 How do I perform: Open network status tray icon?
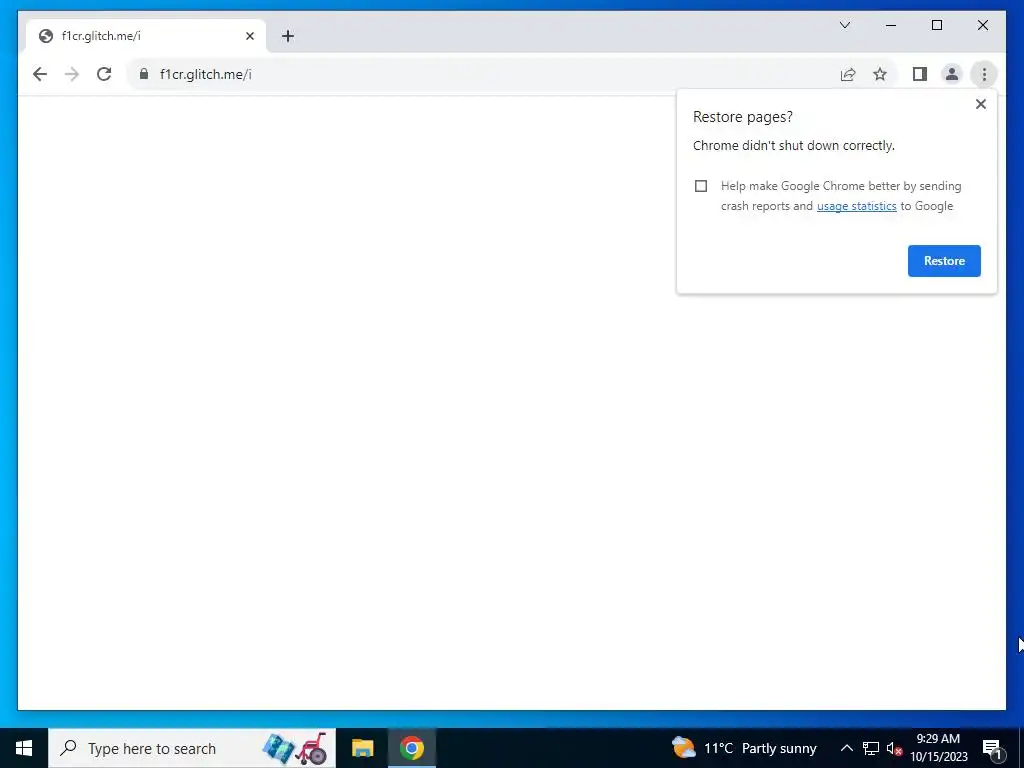click(870, 748)
